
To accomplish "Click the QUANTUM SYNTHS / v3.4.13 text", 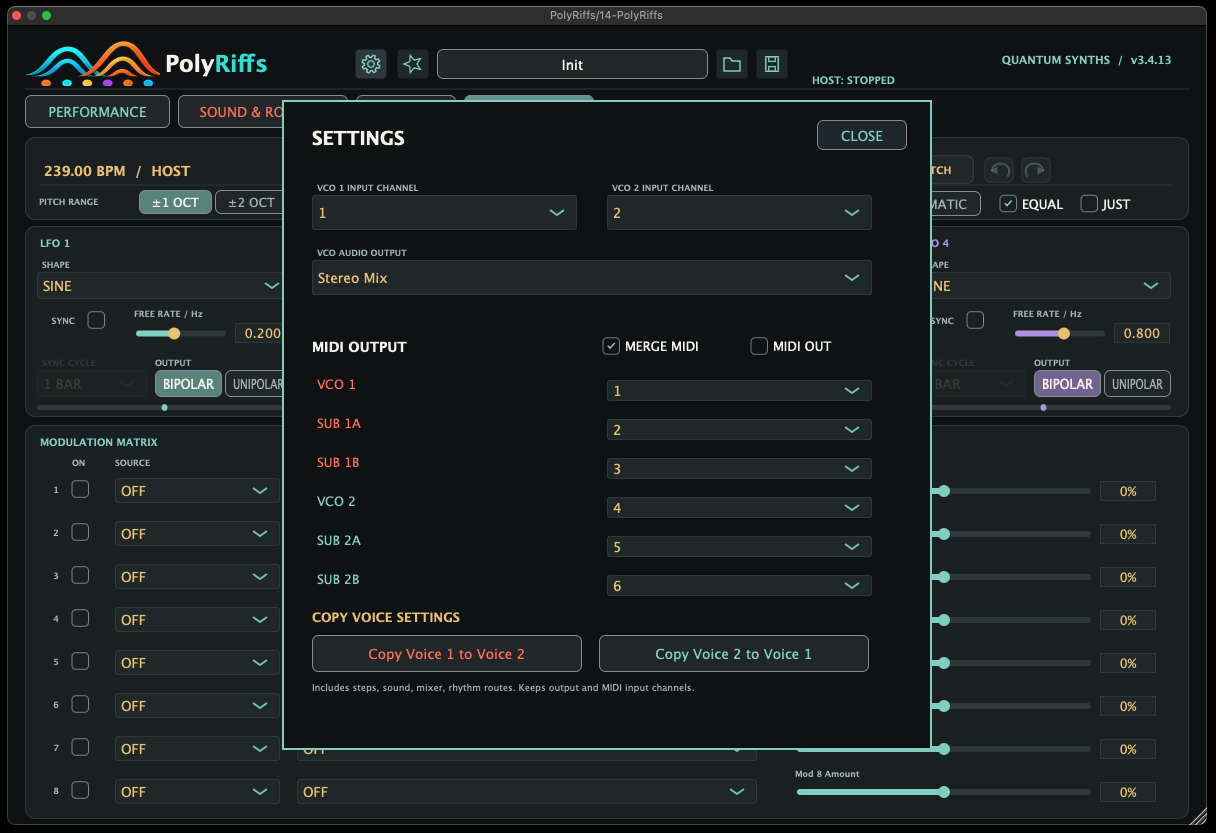I will 1087,60.
